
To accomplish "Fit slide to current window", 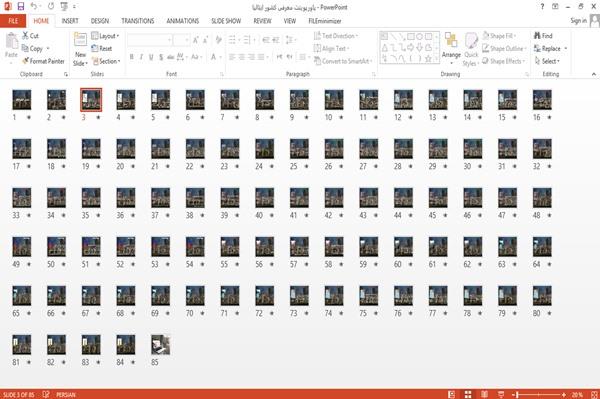I will point(594,394).
